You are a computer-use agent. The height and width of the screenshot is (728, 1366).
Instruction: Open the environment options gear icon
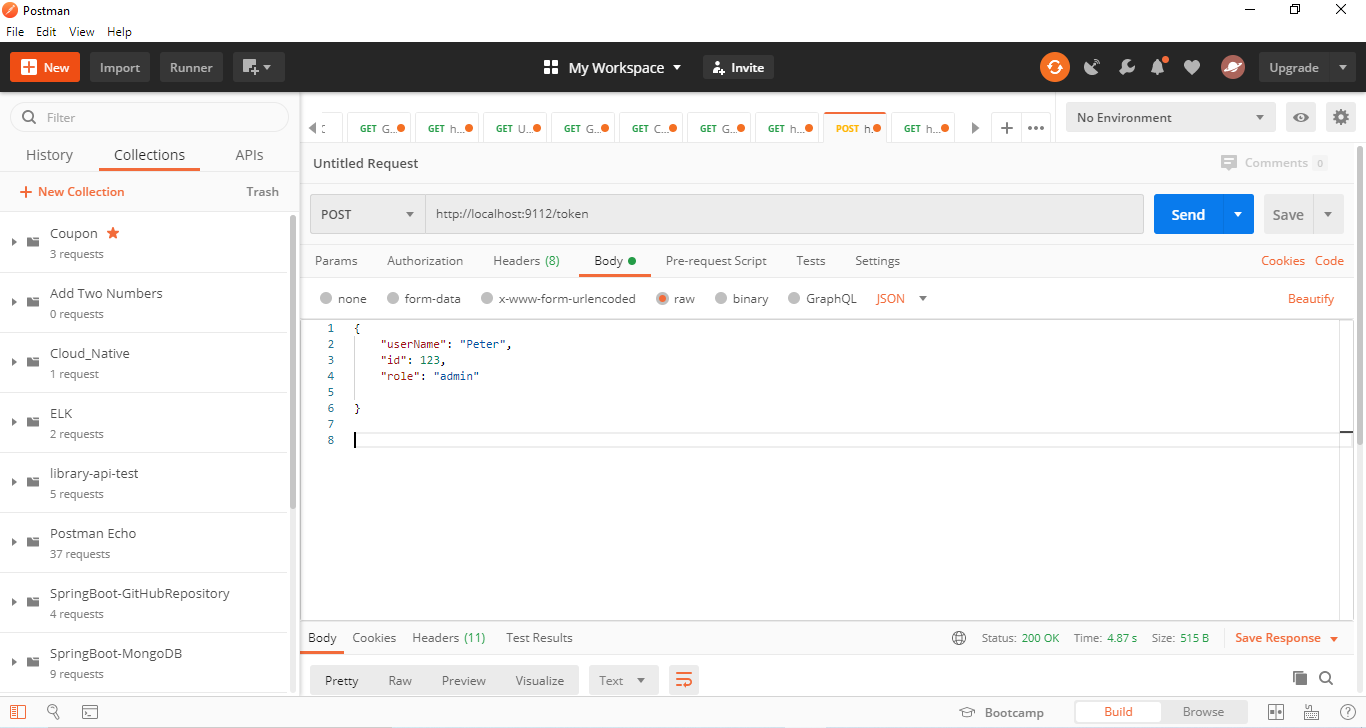tap(1340, 117)
